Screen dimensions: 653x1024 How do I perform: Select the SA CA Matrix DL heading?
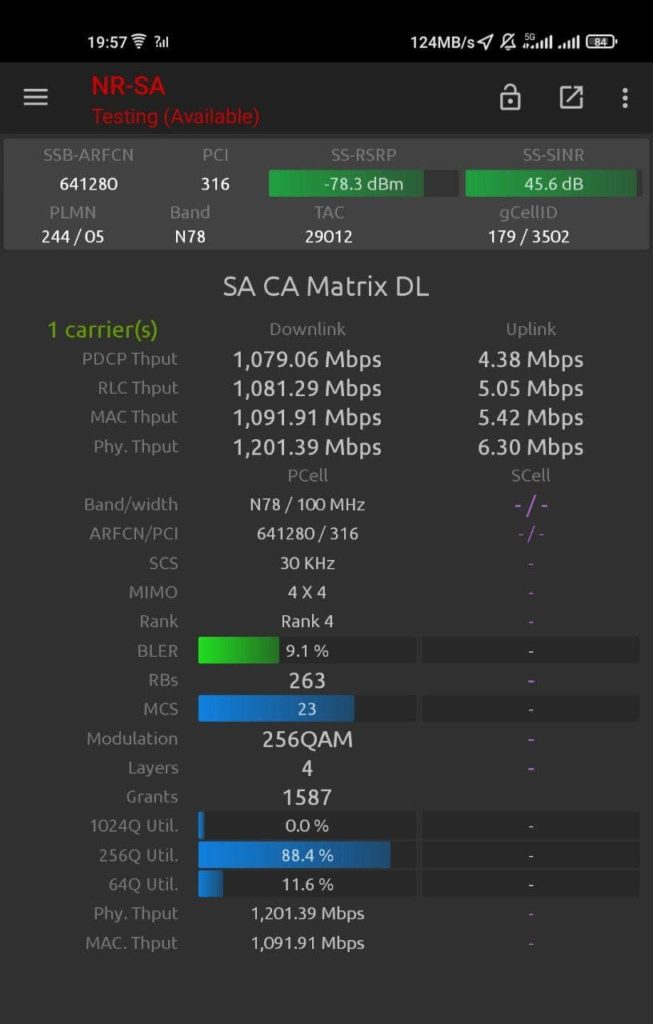(x=325, y=287)
